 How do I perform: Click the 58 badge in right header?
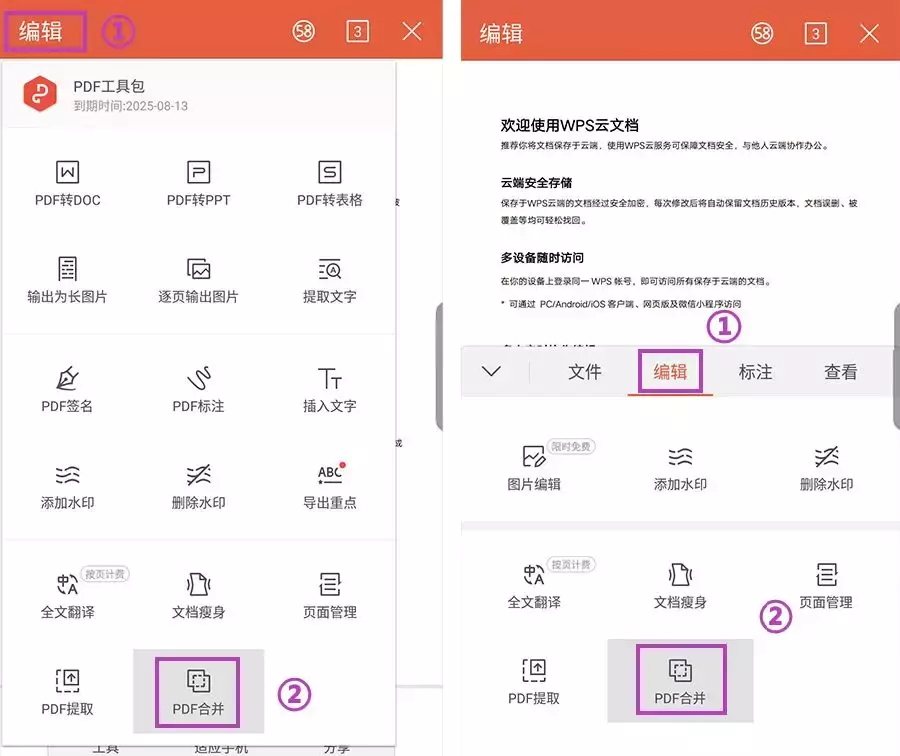point(762,33)
